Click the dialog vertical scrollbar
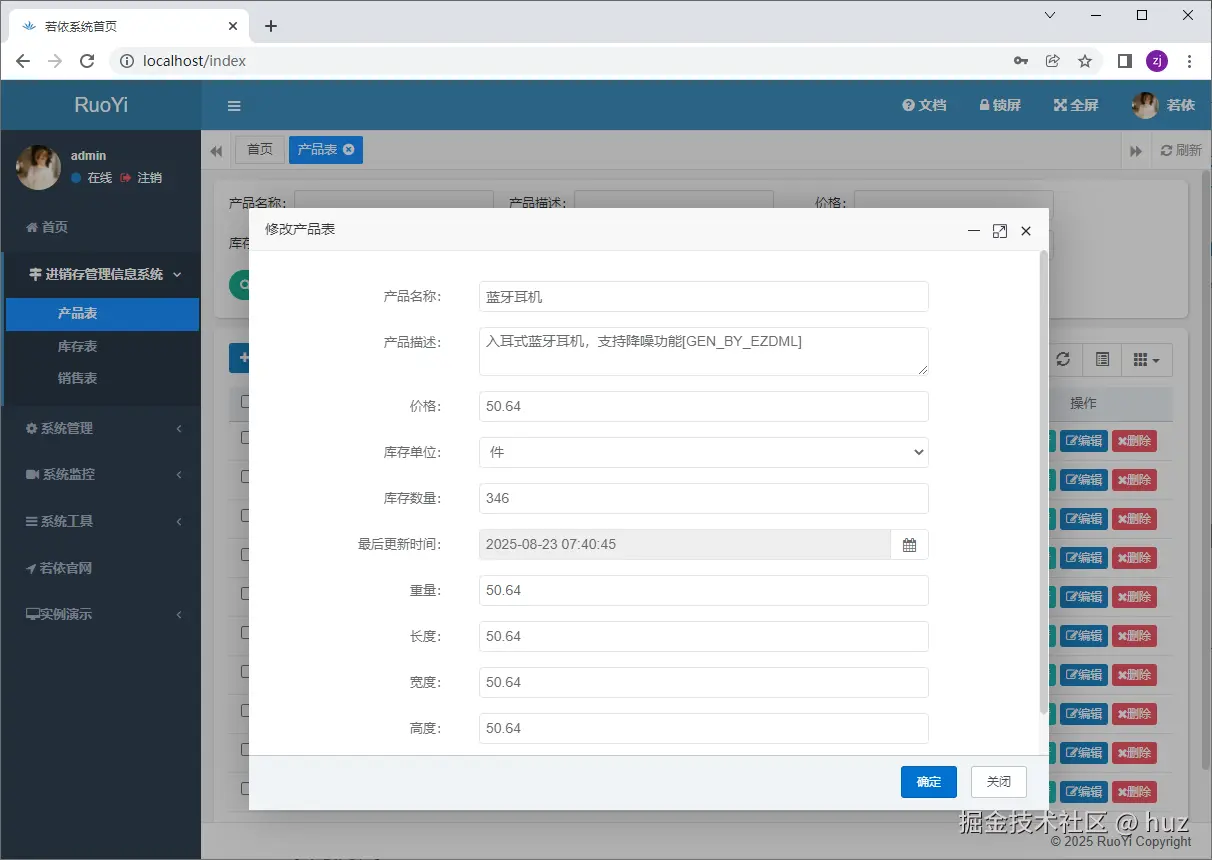Viewport: 1212px width, 860px height. click(x=1044, y=480)
